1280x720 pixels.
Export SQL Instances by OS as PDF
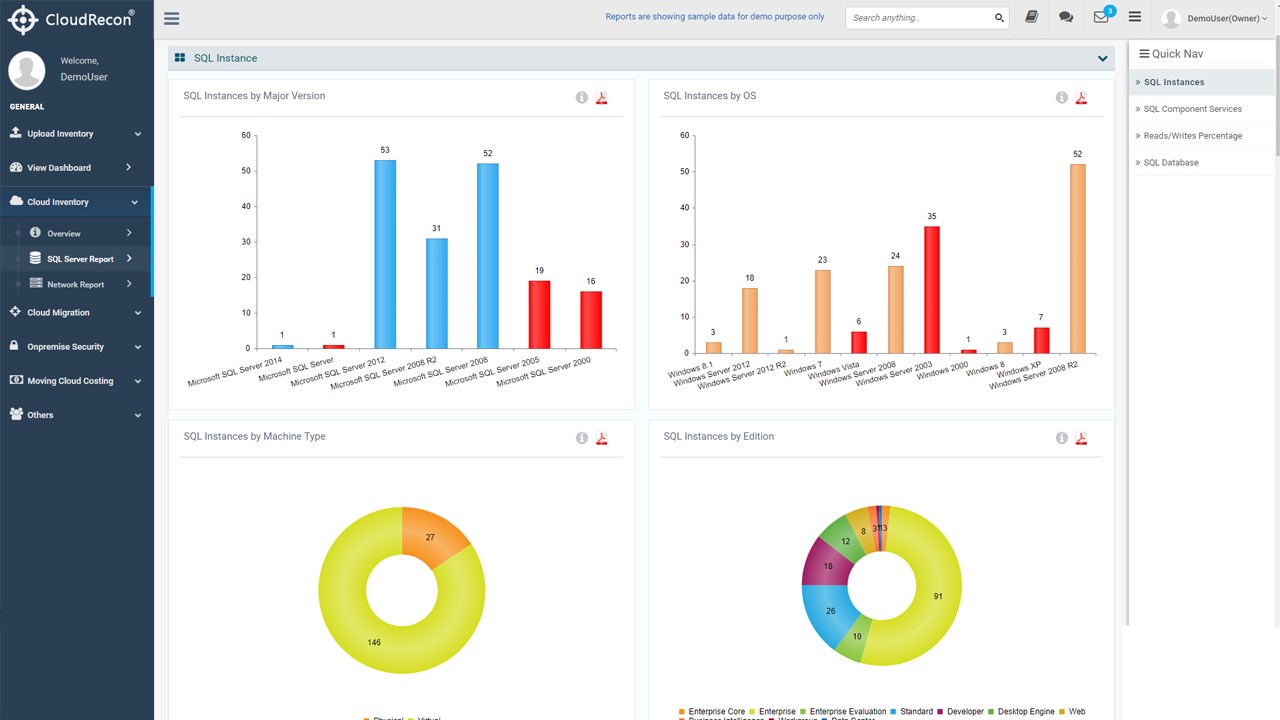(x=1081, y=97)
